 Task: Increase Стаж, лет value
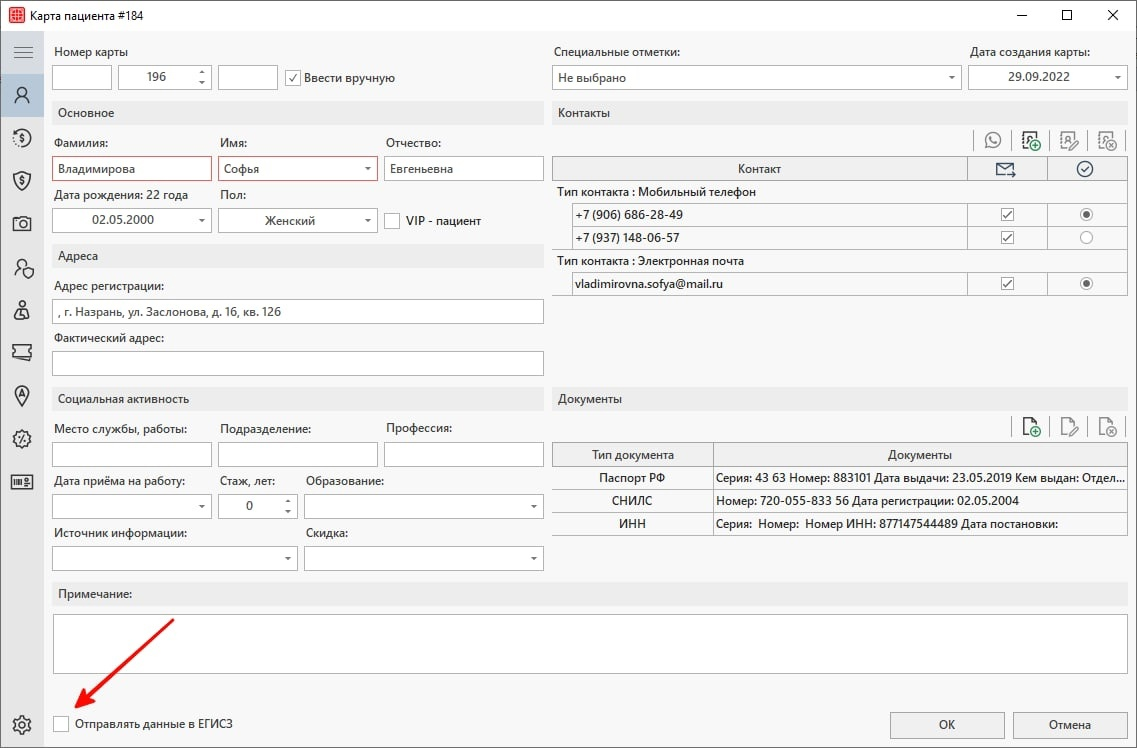coord(288,500)
